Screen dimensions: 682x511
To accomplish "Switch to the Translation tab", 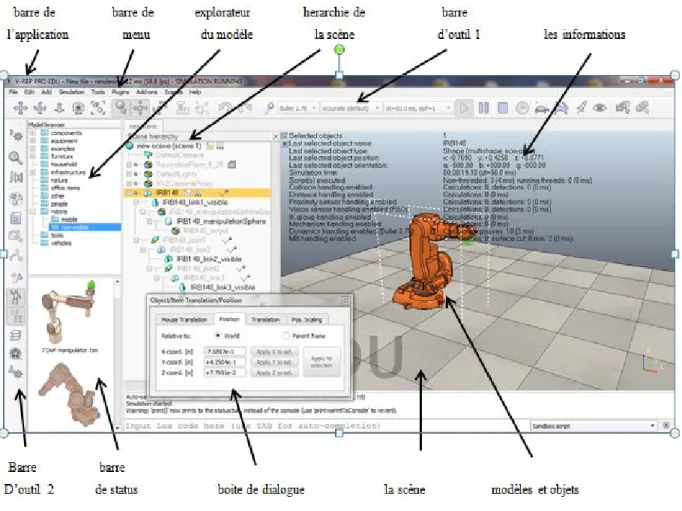I will click(265, 320).
